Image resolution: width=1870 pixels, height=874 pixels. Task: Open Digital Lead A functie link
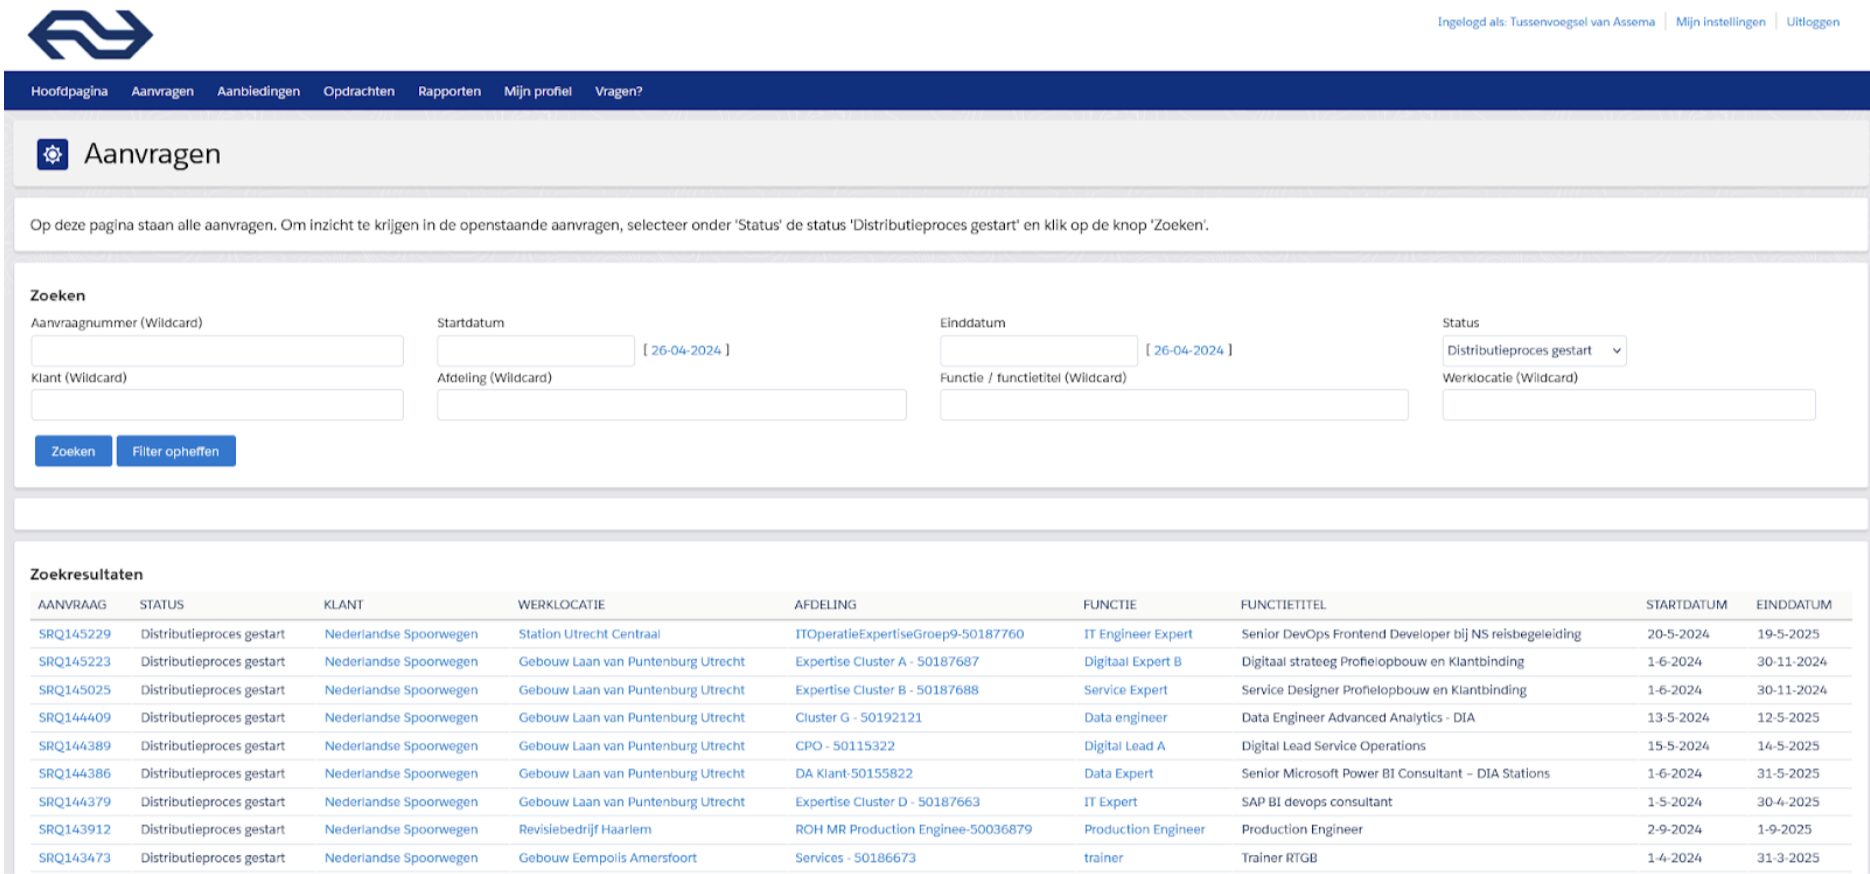point(1124,746)
